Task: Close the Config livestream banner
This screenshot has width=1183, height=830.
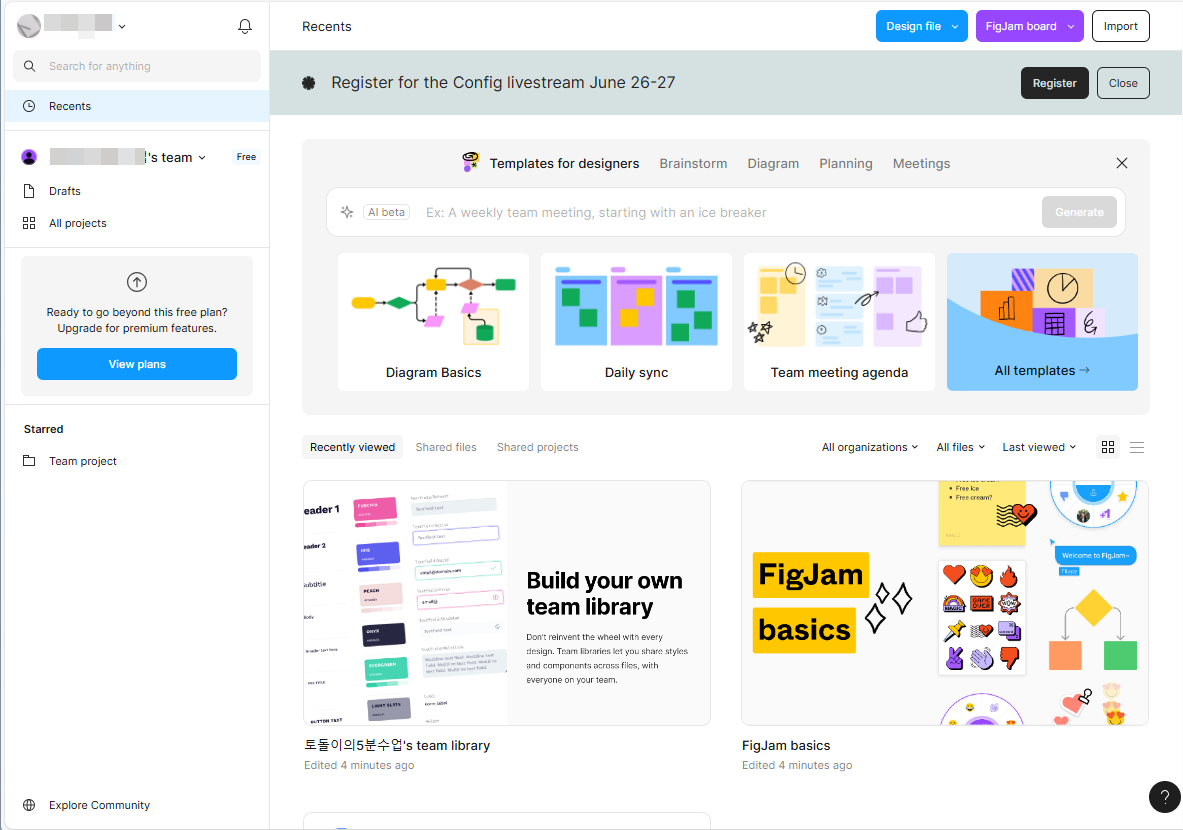Action: click(1123, 83)
